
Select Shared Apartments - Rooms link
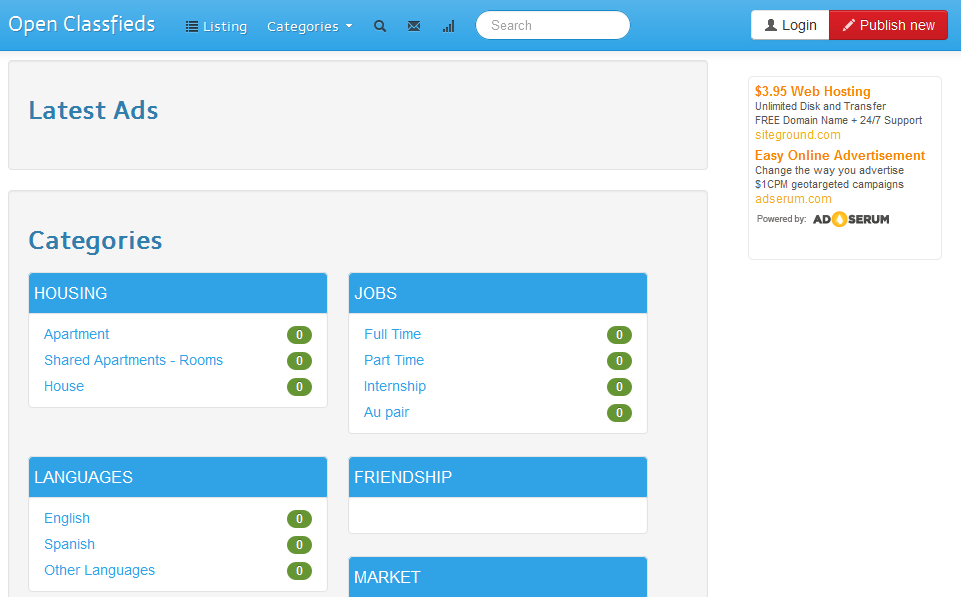(133, 360)
